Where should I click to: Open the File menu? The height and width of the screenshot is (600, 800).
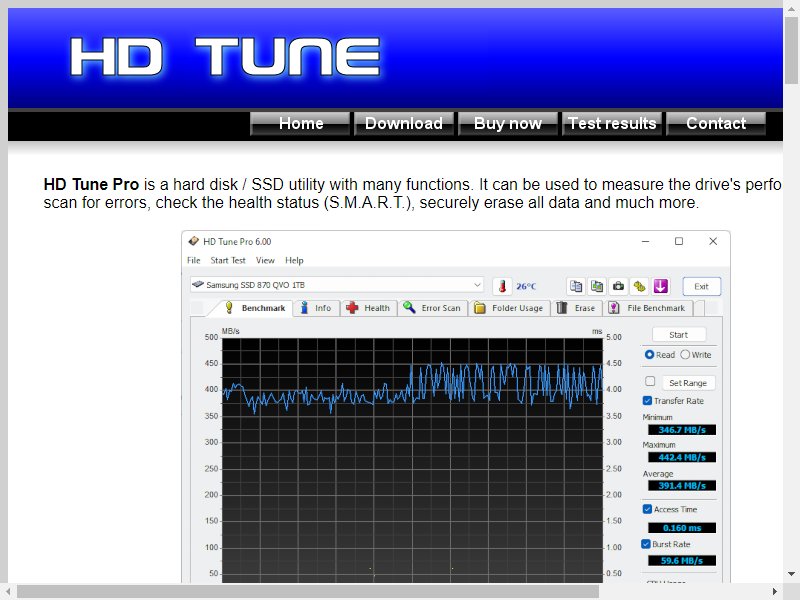(194, 260)
